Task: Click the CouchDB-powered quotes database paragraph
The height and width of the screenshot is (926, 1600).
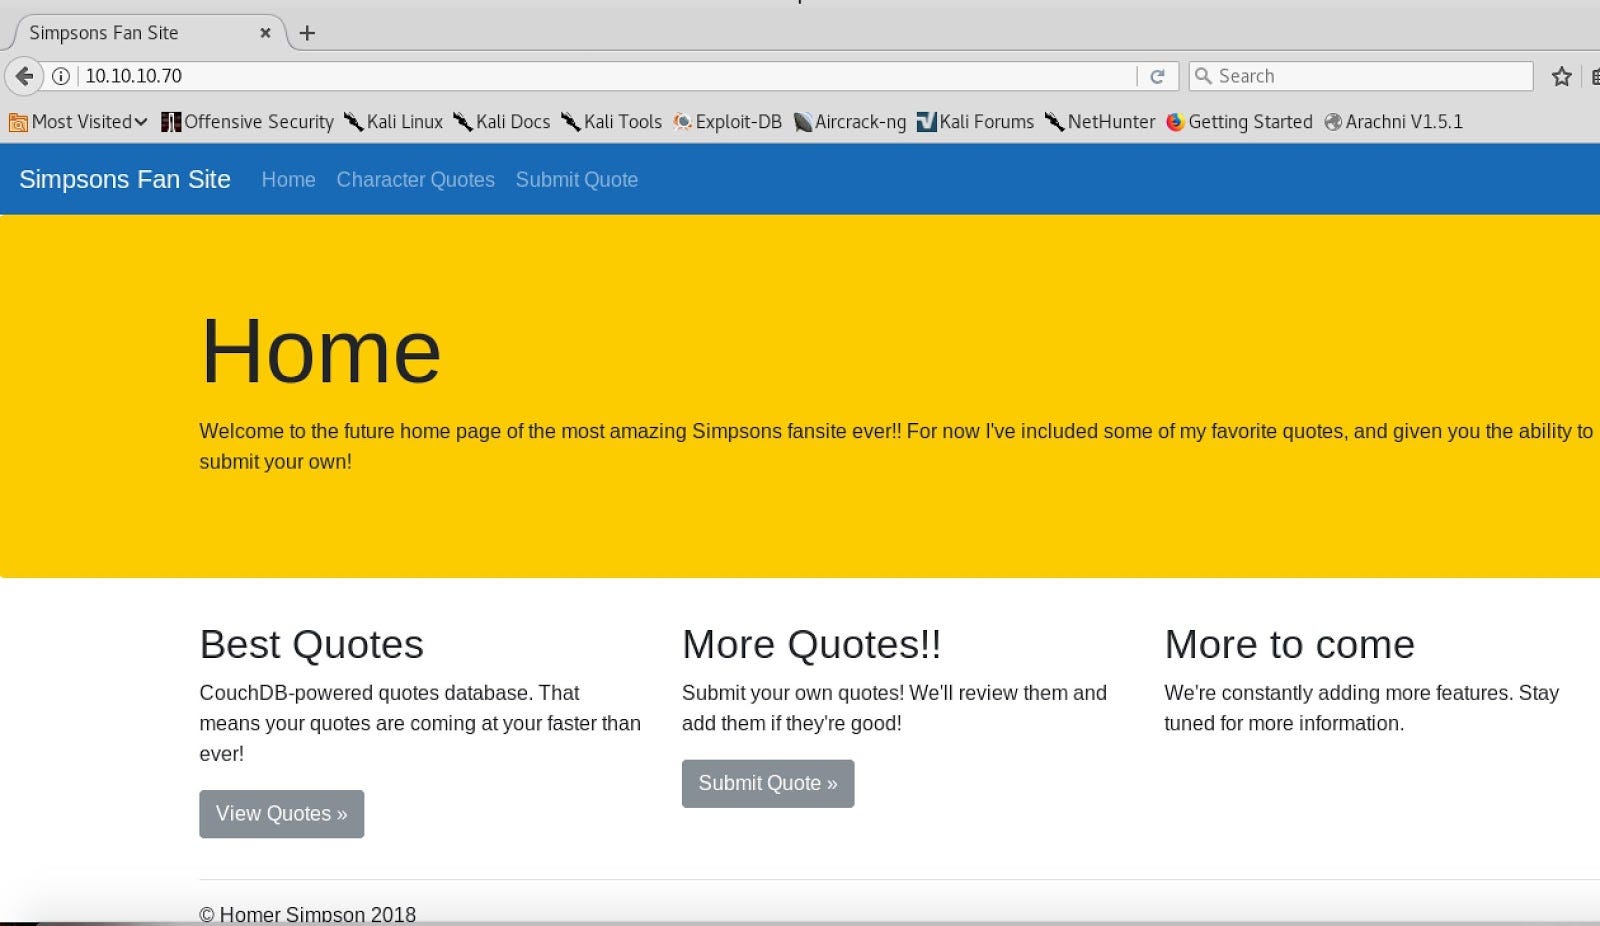Action: 420,723
